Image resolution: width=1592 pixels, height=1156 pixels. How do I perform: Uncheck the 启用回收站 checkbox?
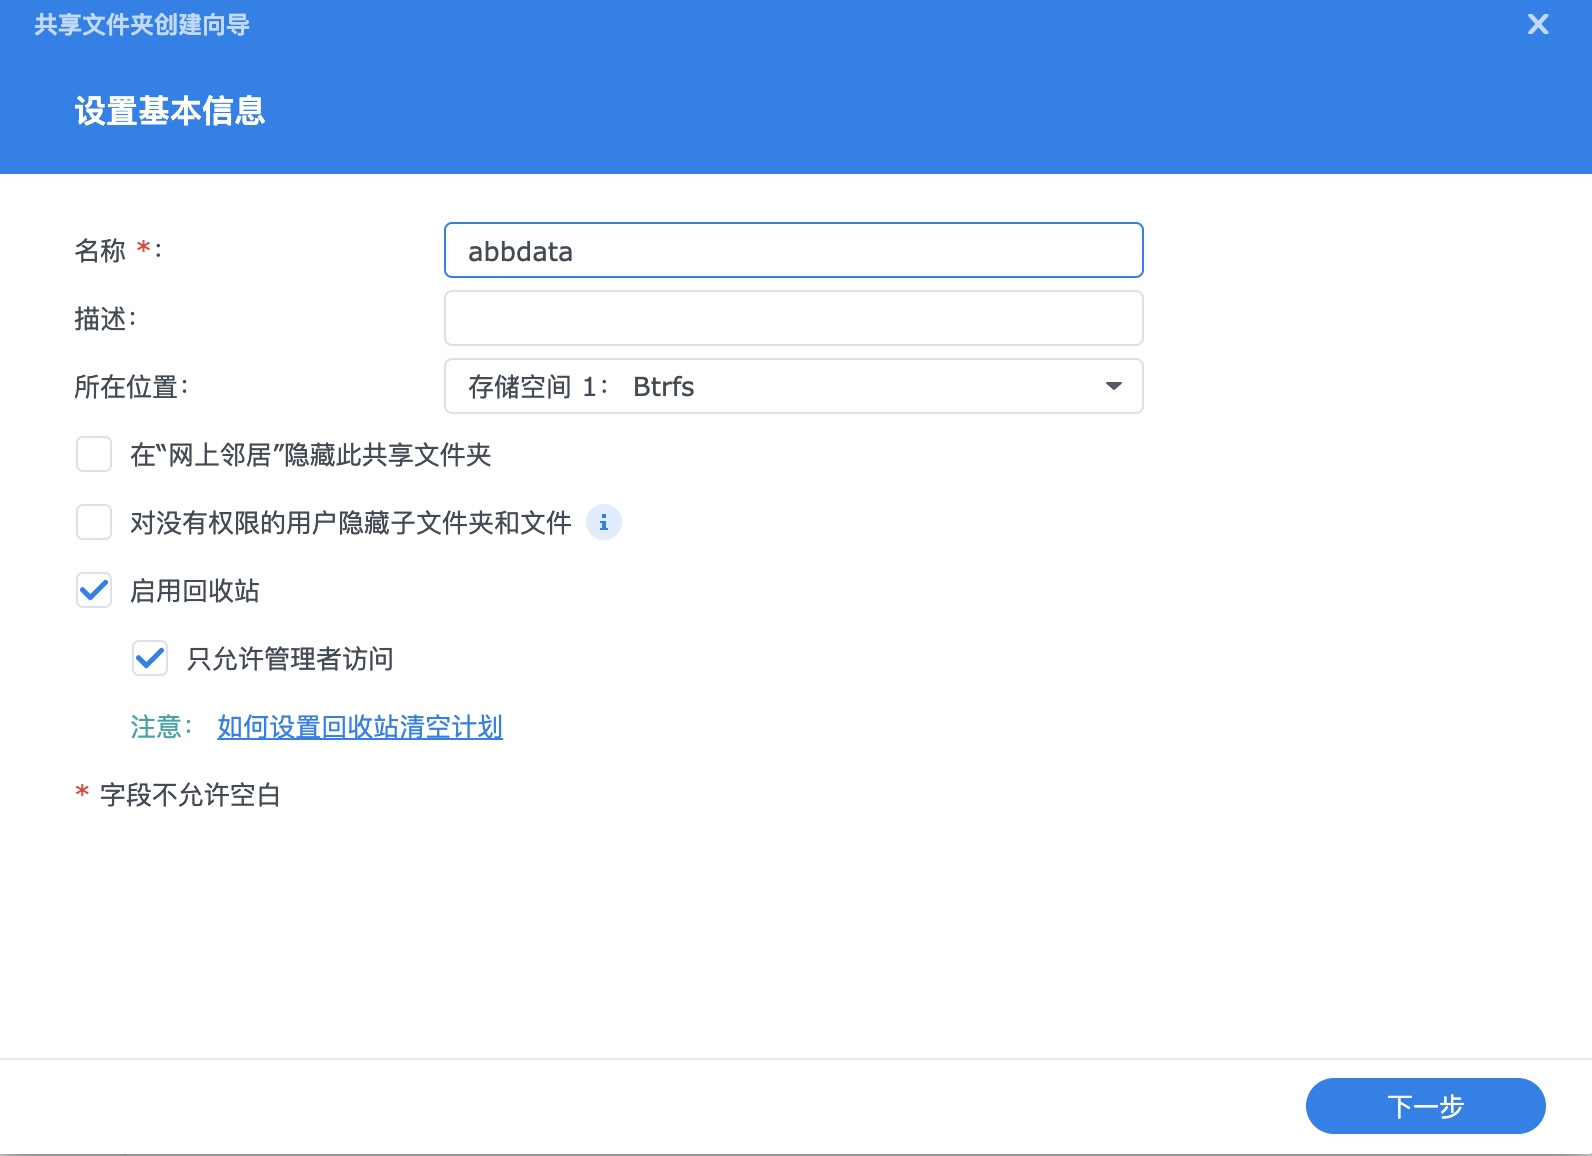tap(94, 590)
